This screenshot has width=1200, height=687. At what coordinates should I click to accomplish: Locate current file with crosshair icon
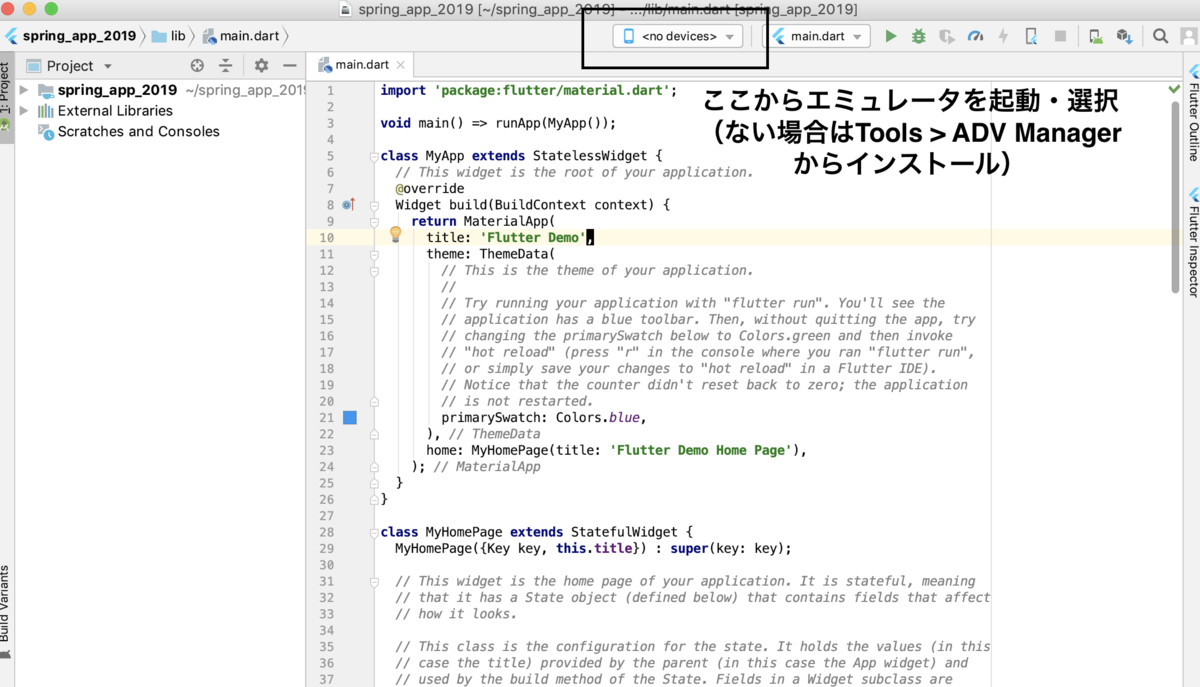coord(197,65)
